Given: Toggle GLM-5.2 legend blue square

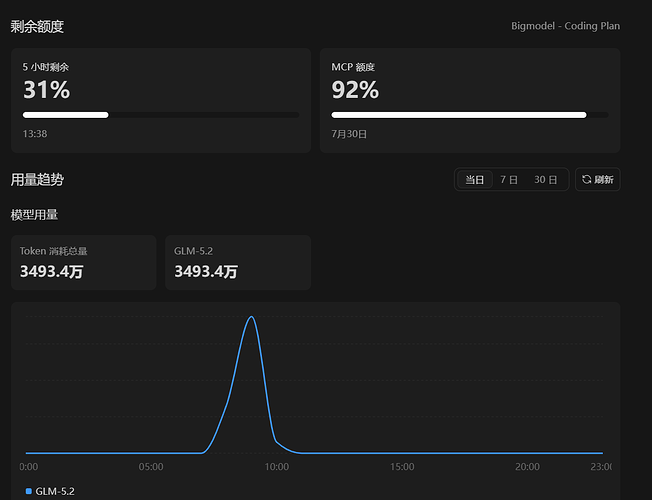Looking at the screenshot, I should [29, 491].
